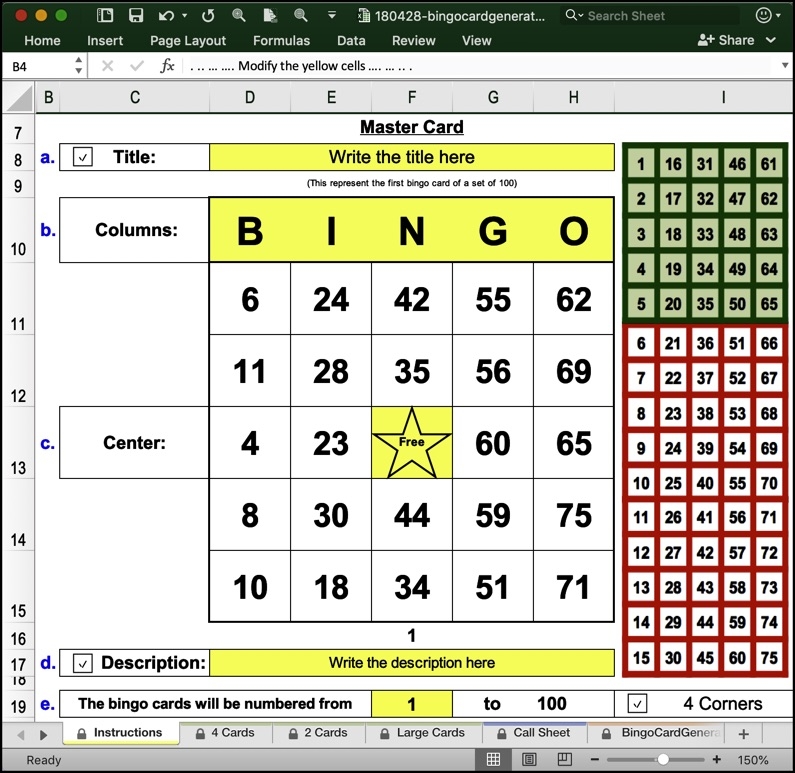The image size is (795, 773).
Task: Click the Save icon in title bar
Action: 136,16
